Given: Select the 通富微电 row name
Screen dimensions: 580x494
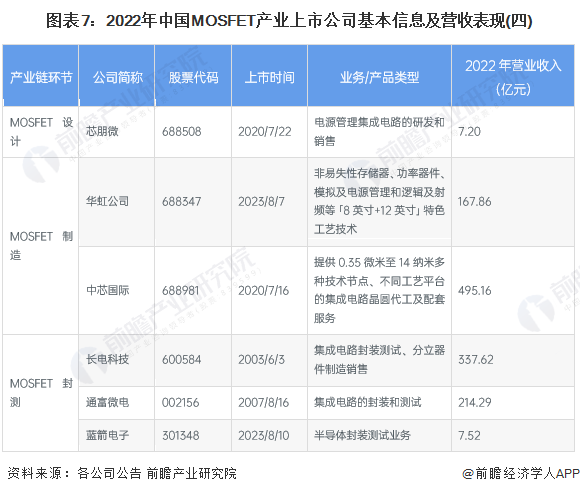Looking at the screenshot, I should click(x=108, y=402).
